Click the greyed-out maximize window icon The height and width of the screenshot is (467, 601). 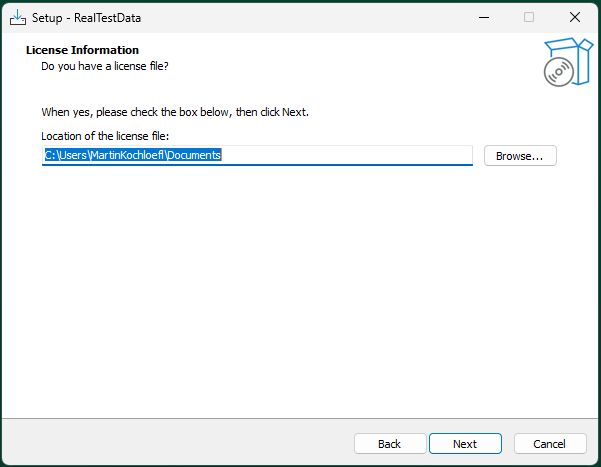[x=529, y=17]
